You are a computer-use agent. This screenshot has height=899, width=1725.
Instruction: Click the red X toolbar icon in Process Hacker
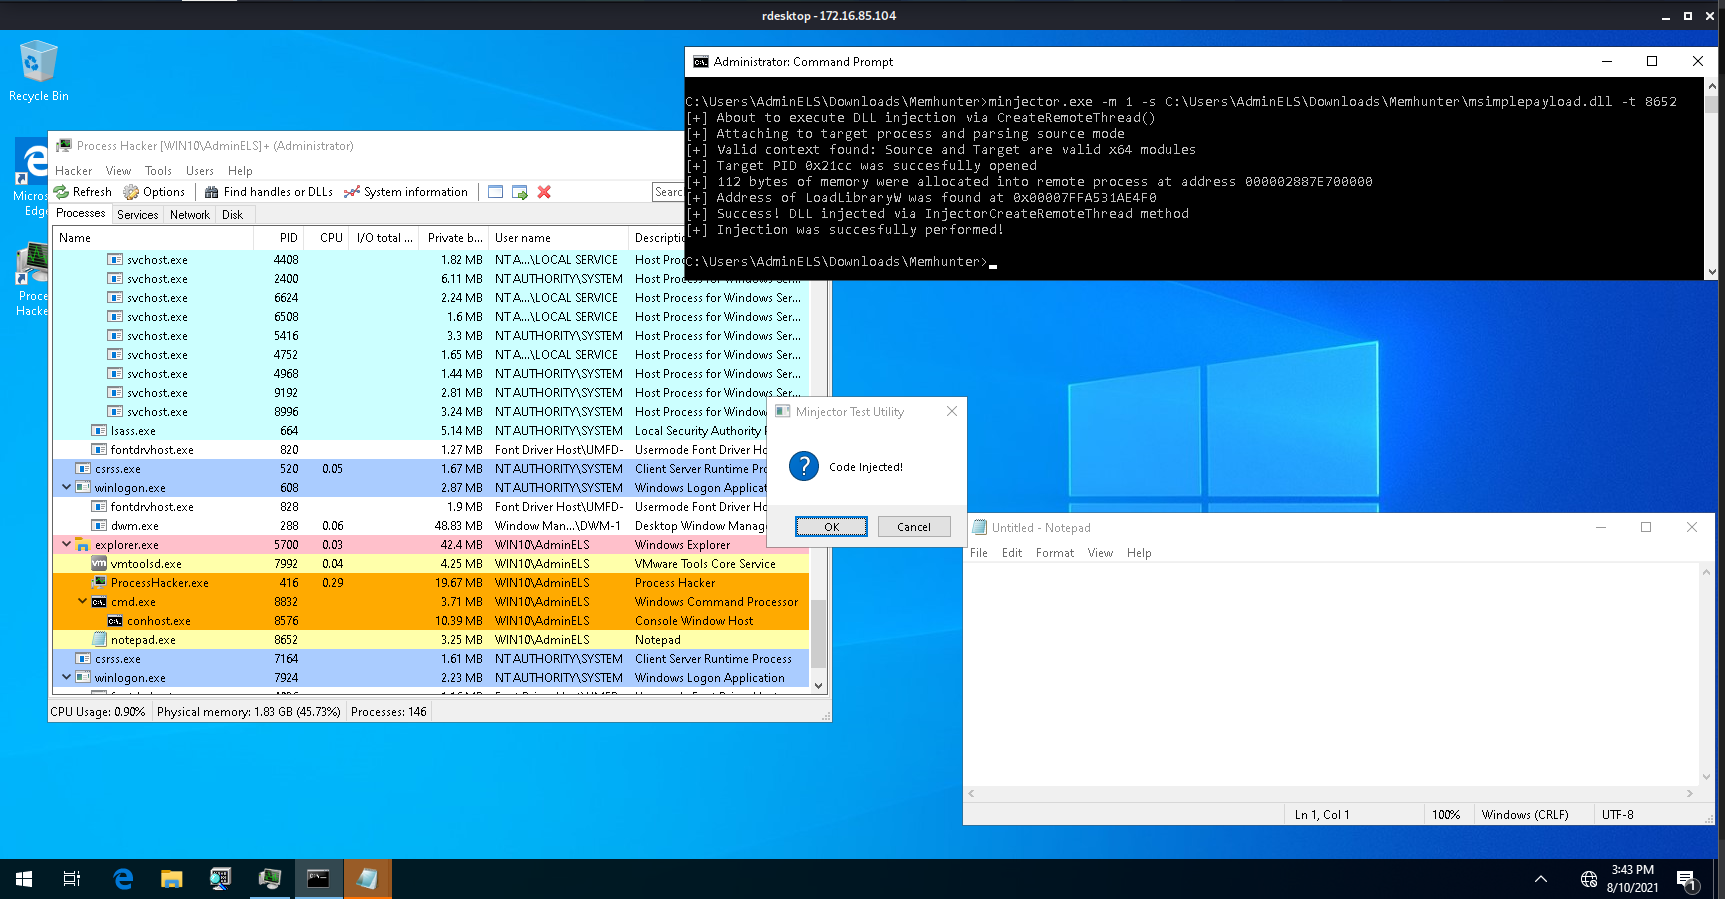(x=544, y=192)
